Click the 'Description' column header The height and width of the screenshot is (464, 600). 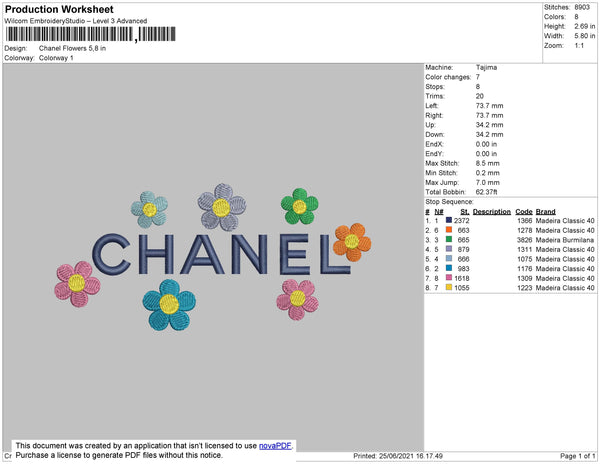(x=492, y=212)
